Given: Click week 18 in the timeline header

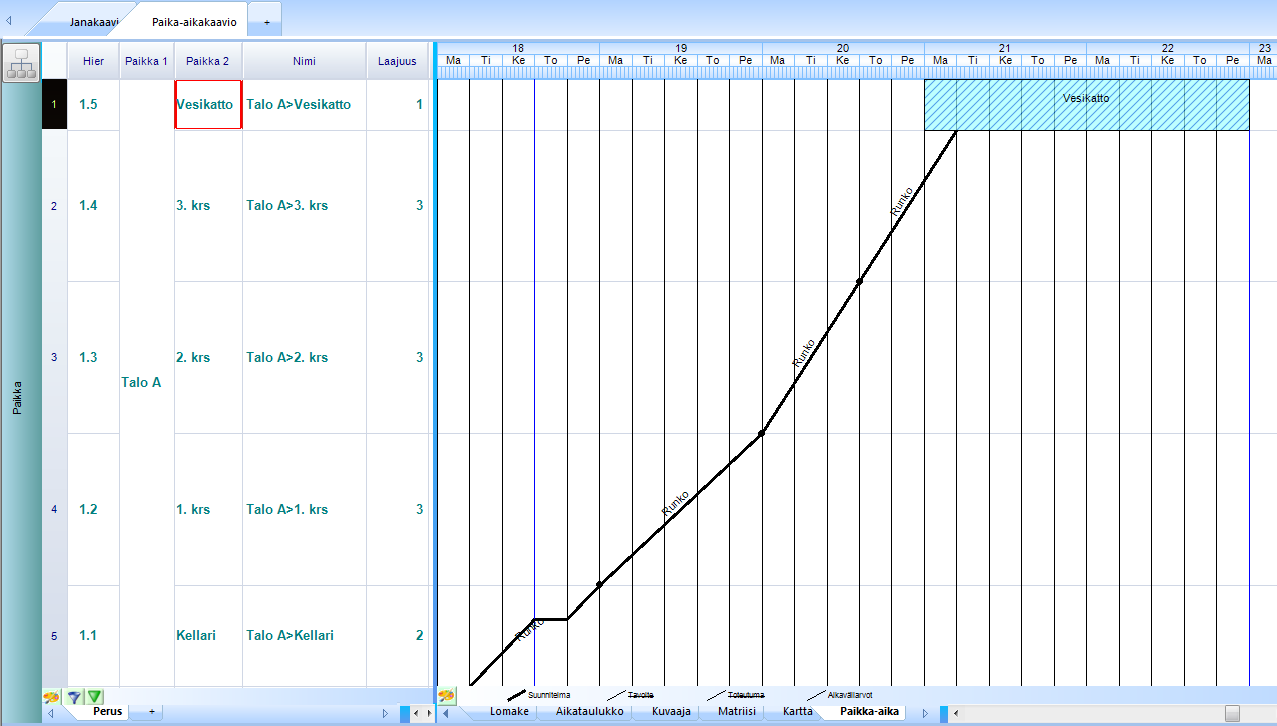Looking at the screenshot, I should pos(518,48).
